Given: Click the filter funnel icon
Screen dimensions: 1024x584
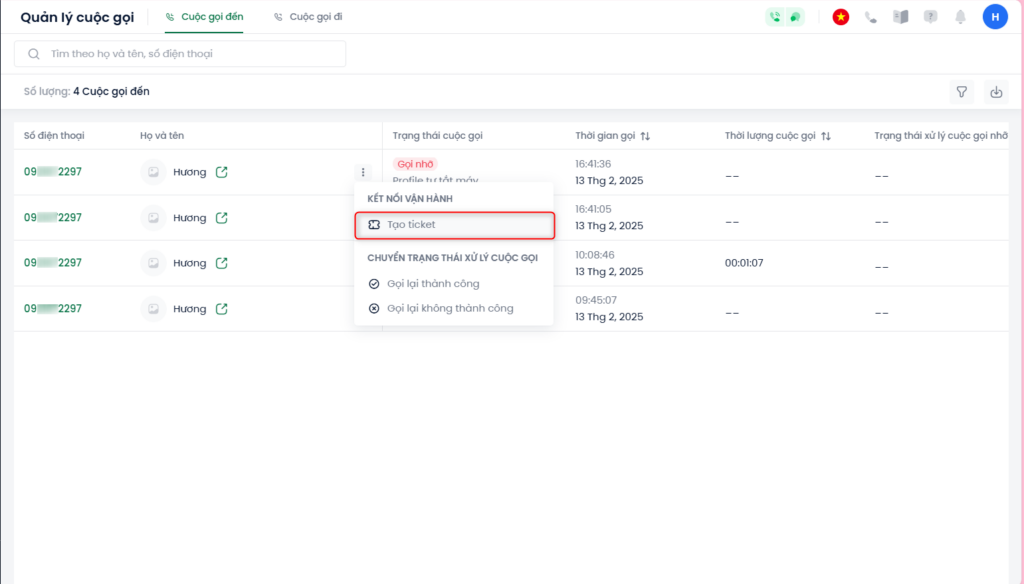Looking at the screenshot, I should pyautogui.click(x=961, y=92).
